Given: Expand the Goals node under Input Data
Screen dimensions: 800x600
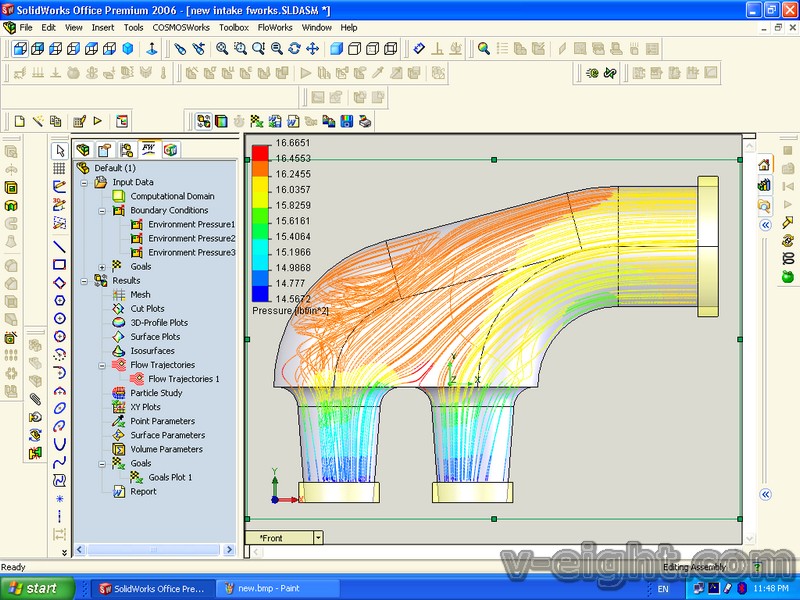Looking at the screenshot, I should (x=102, y=267).
